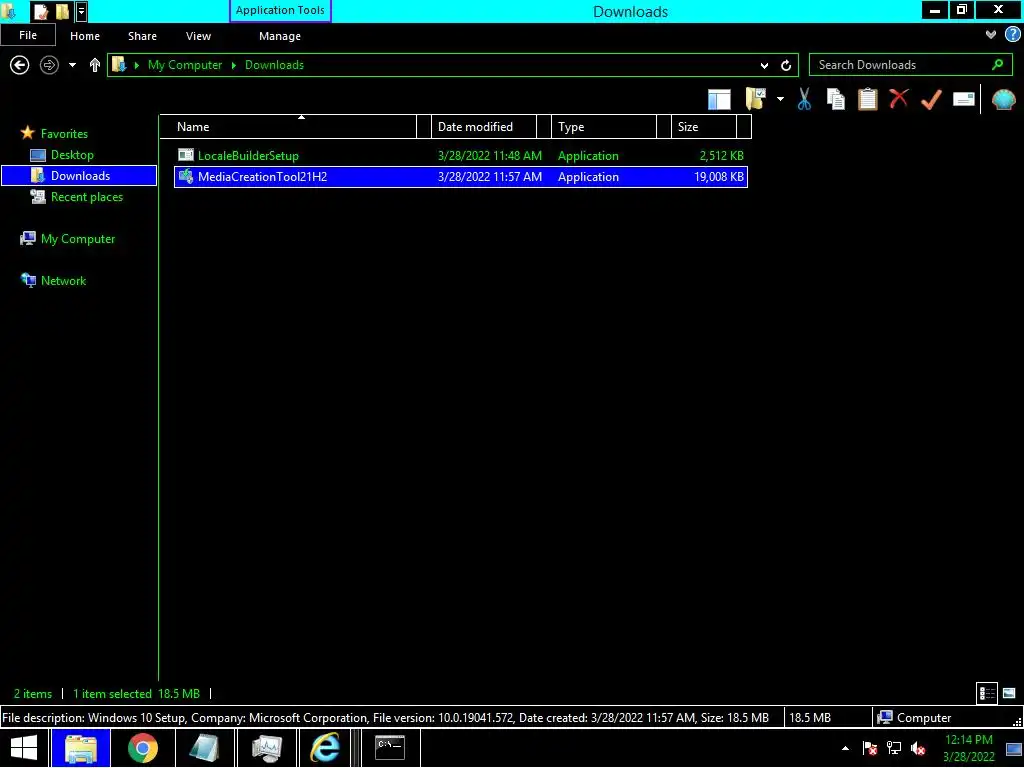The width and height of the screenshot is (1024, 768).
Task: Go up one folder level with Up arrow
Action: coord(95,65)
